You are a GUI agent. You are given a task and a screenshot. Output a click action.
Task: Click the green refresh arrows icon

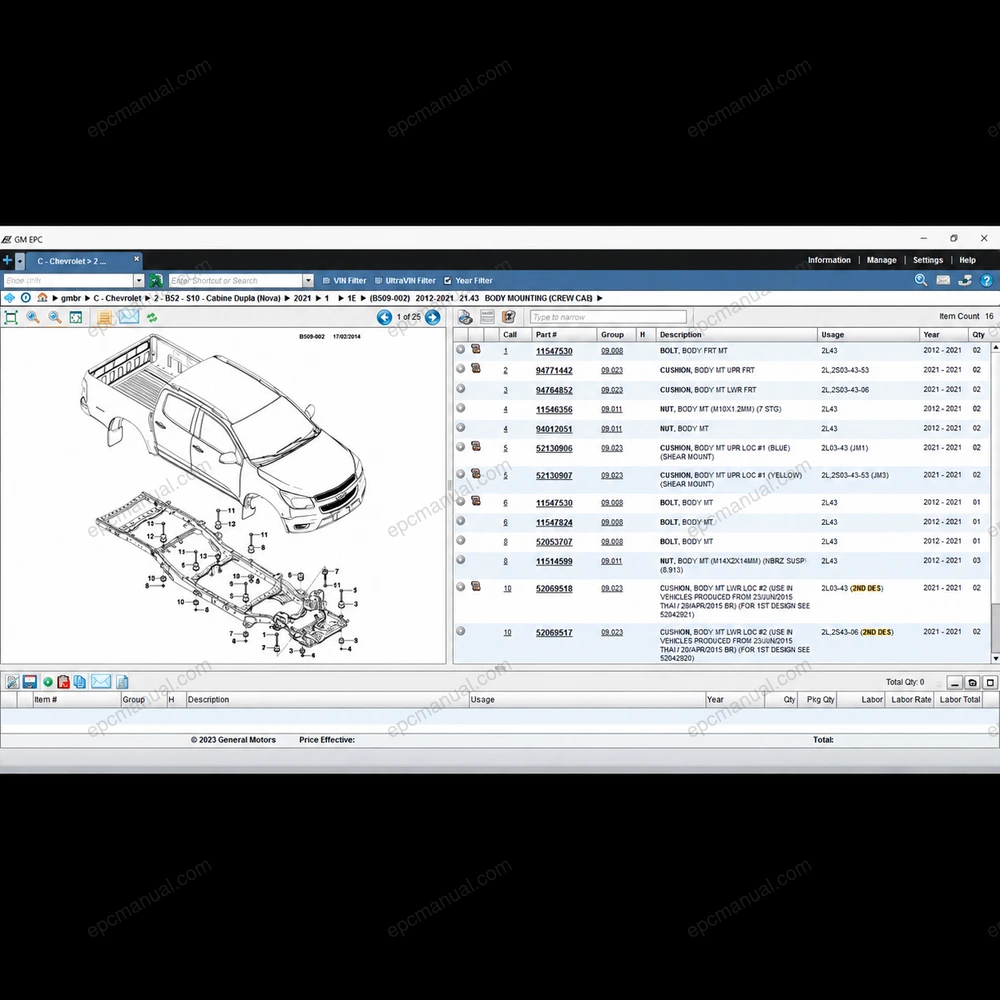tap(152, 317)
